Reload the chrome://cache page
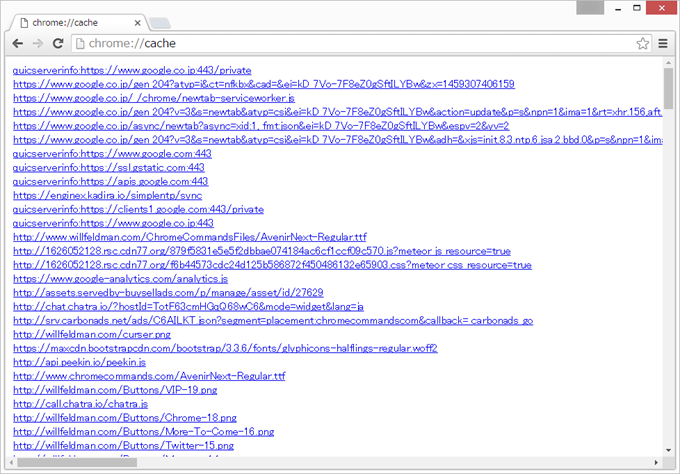The width and height of the screenshot is (680, 474). click(x=59, y=44)
